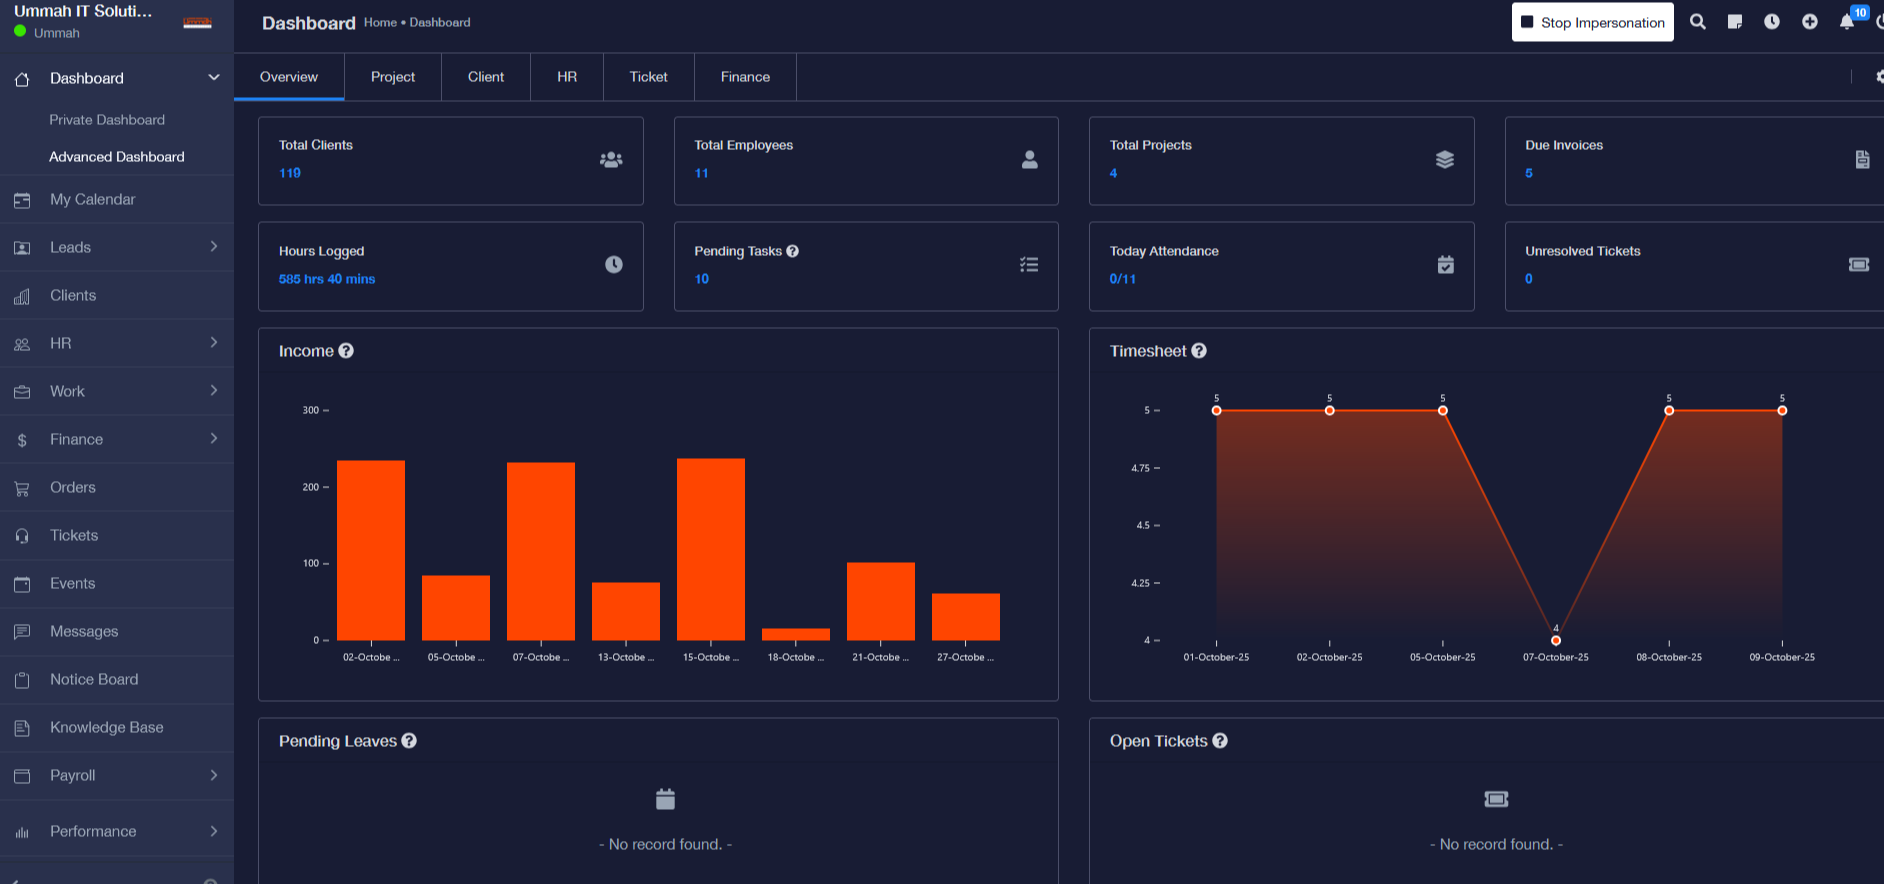Click the Pending Tasks help icon

click(792, 251)
